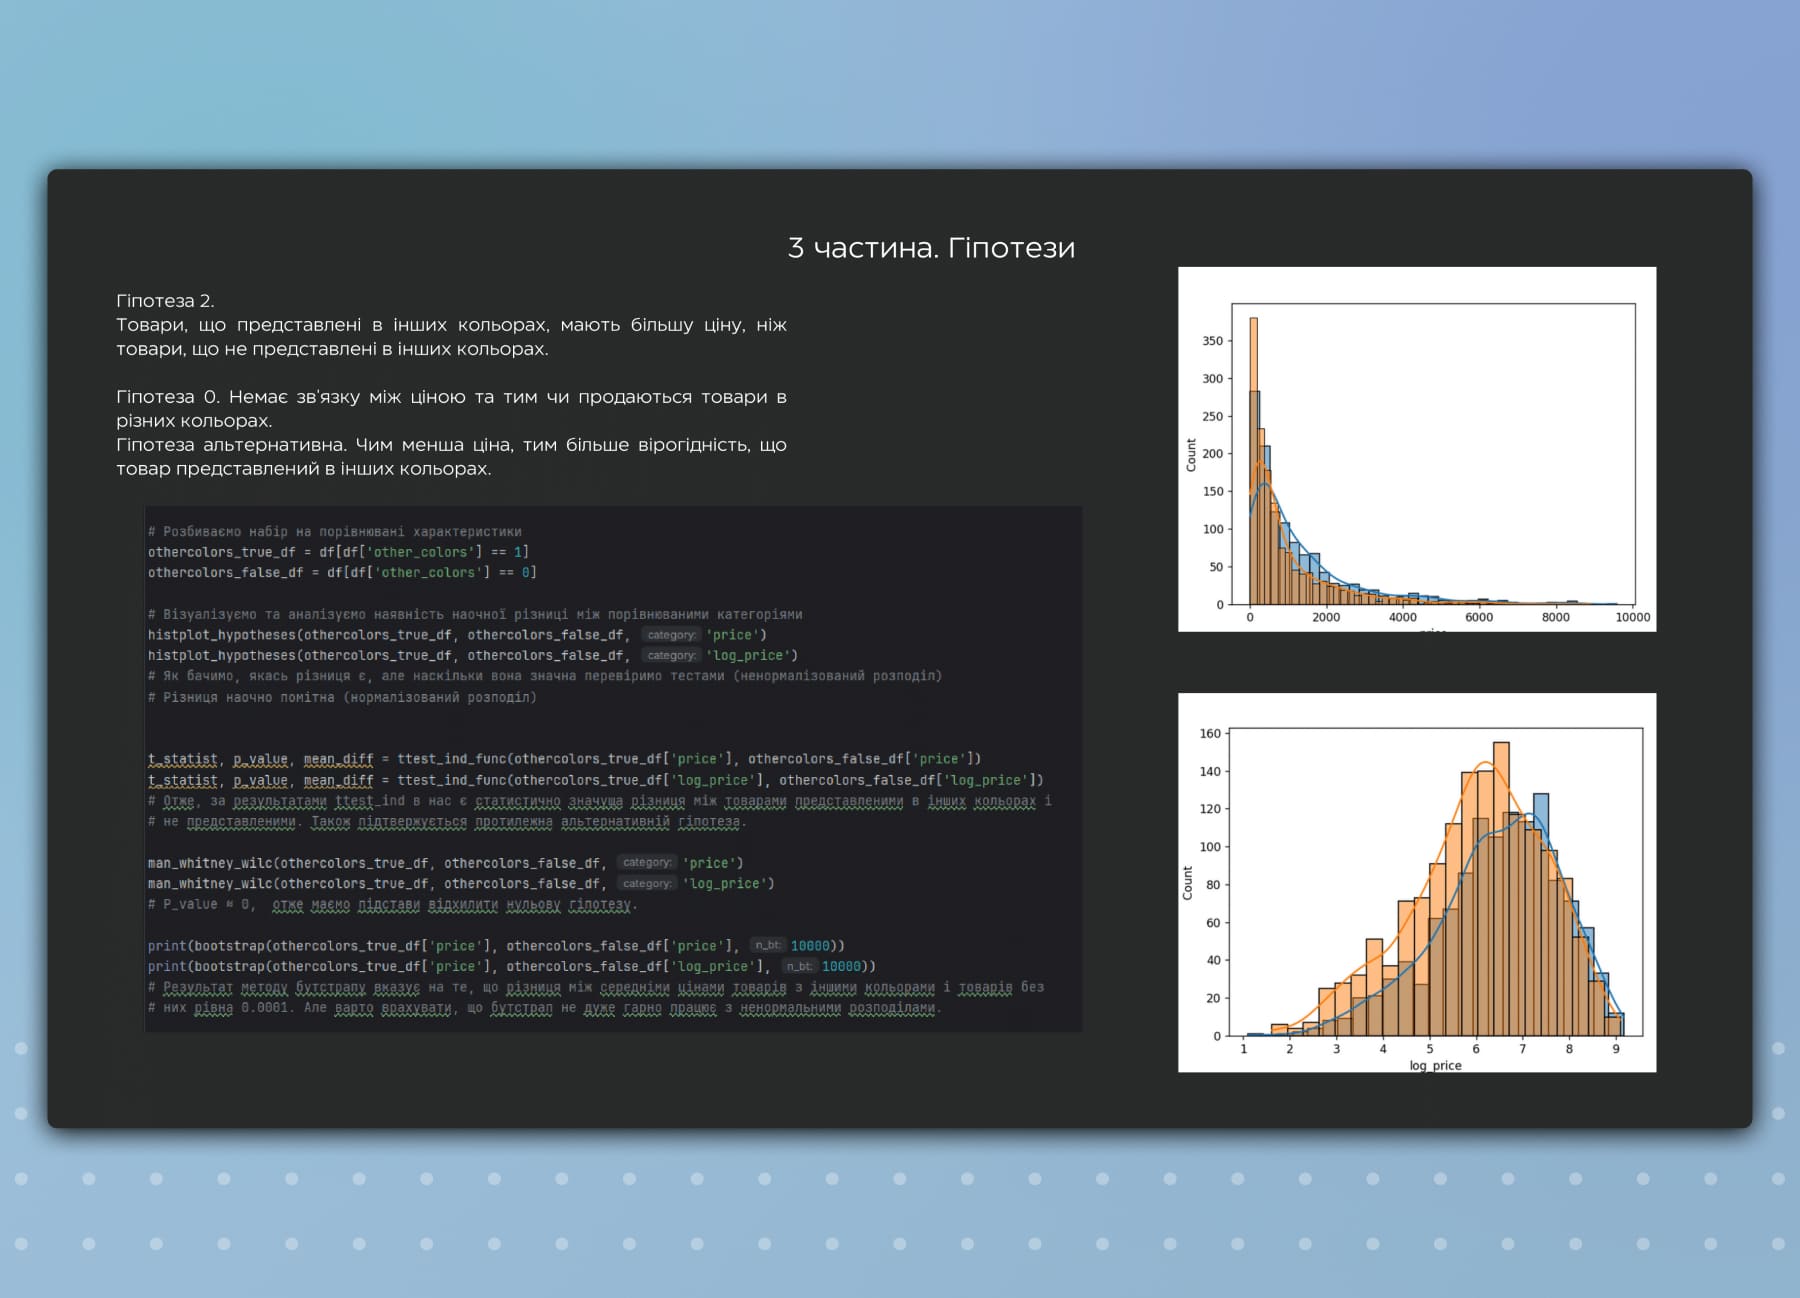This screenshot has width=1800, height=1298.
Task: Click the first print(bootstrap...) code line
Action: coord(497,946)
